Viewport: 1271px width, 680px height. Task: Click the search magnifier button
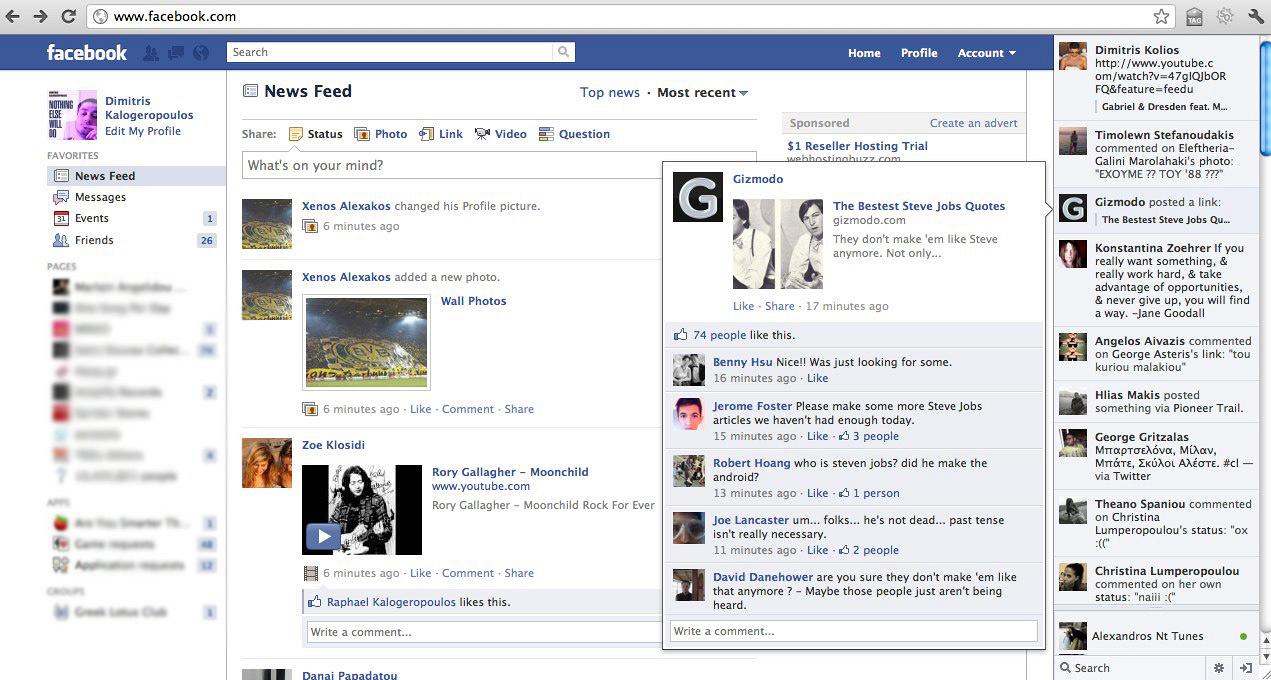pyautogui.click(x=565, y=52)
